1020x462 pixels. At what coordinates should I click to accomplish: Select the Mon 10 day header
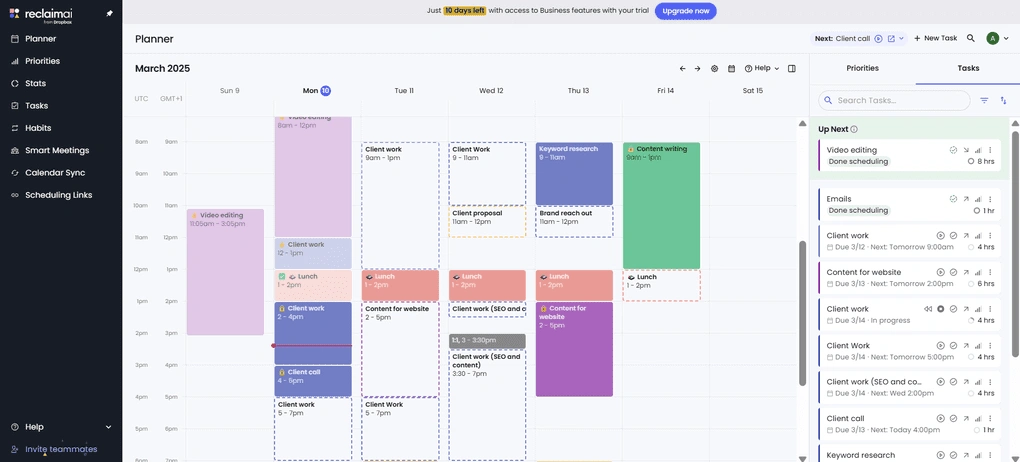(x=317, y=90)
